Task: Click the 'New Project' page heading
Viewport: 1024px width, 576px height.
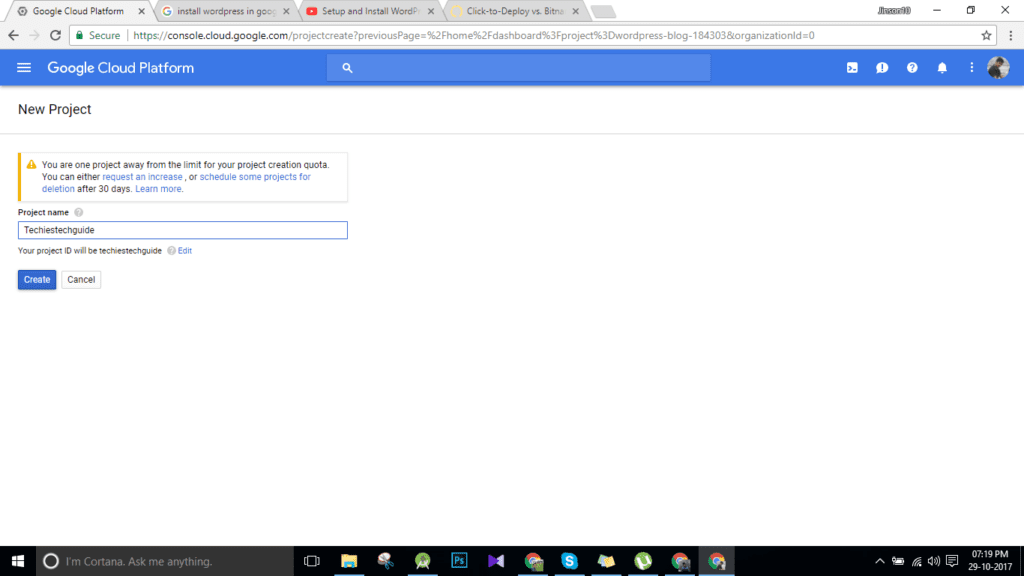Action: (x=54, y=110)
